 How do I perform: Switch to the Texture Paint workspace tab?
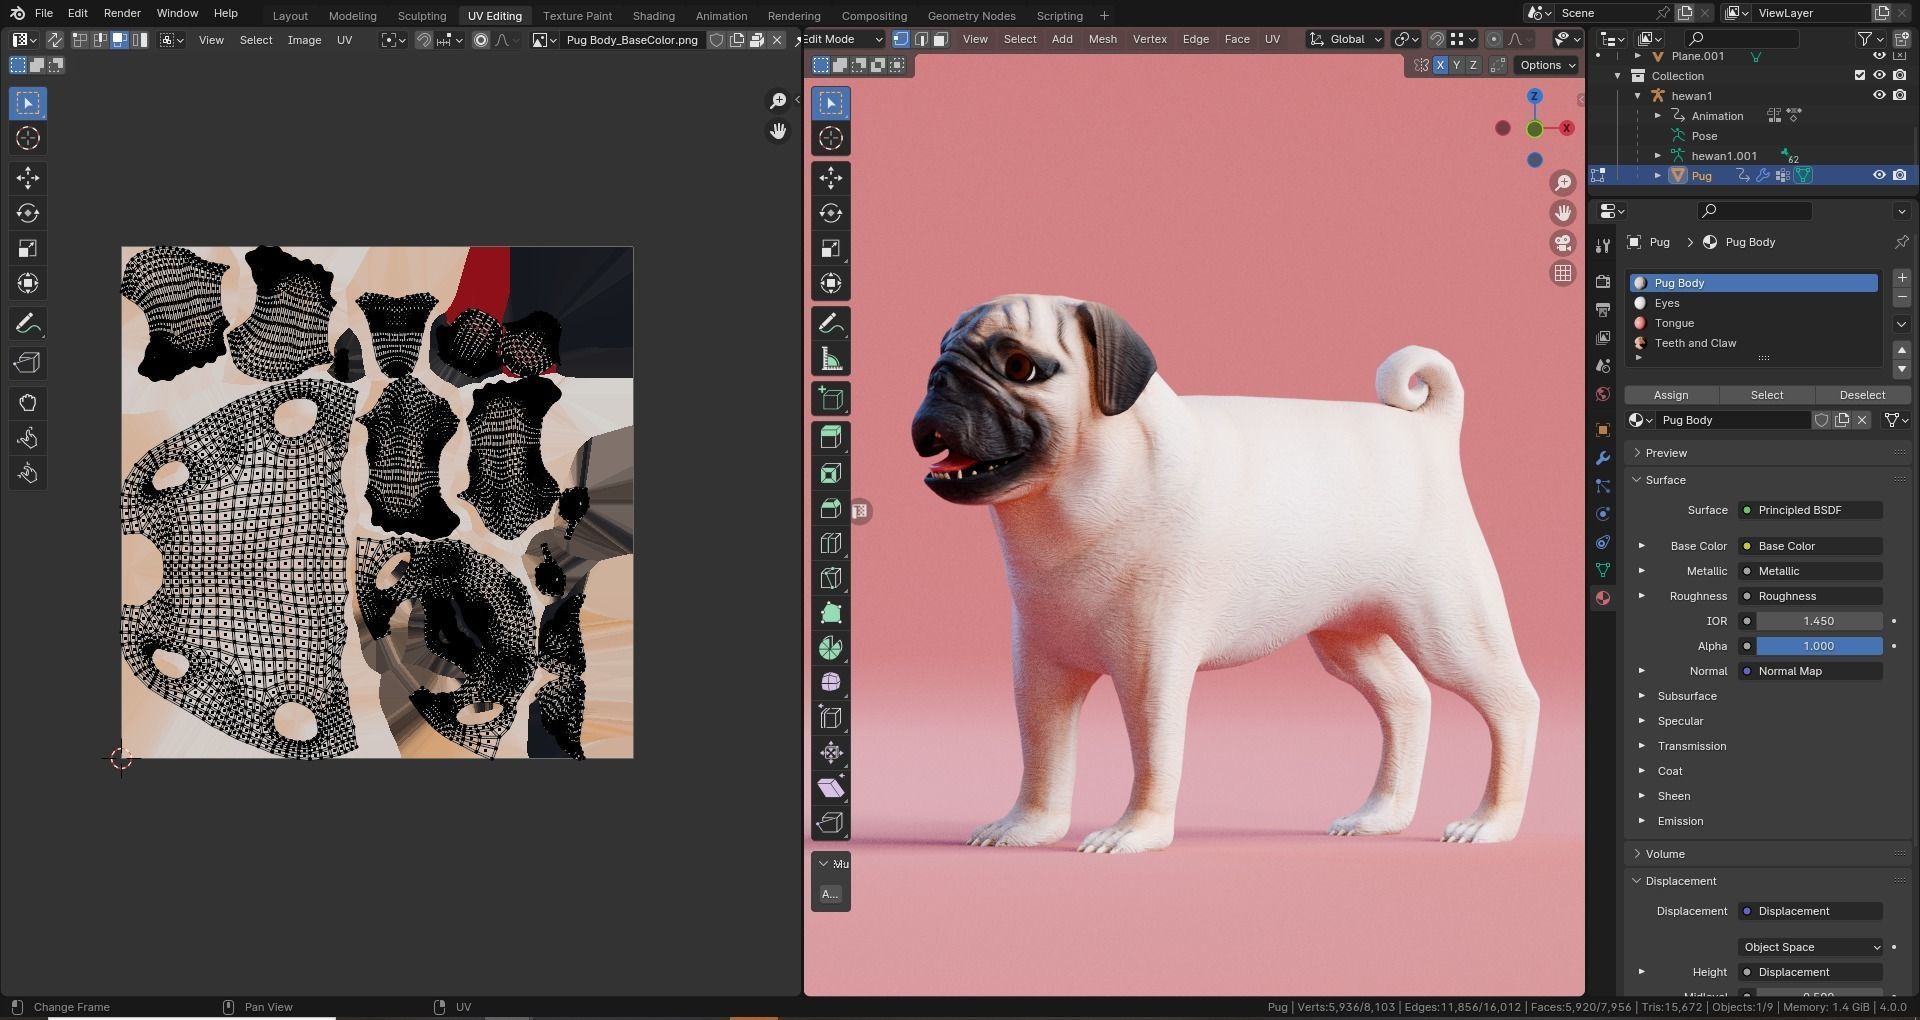[x=577, y=16]
